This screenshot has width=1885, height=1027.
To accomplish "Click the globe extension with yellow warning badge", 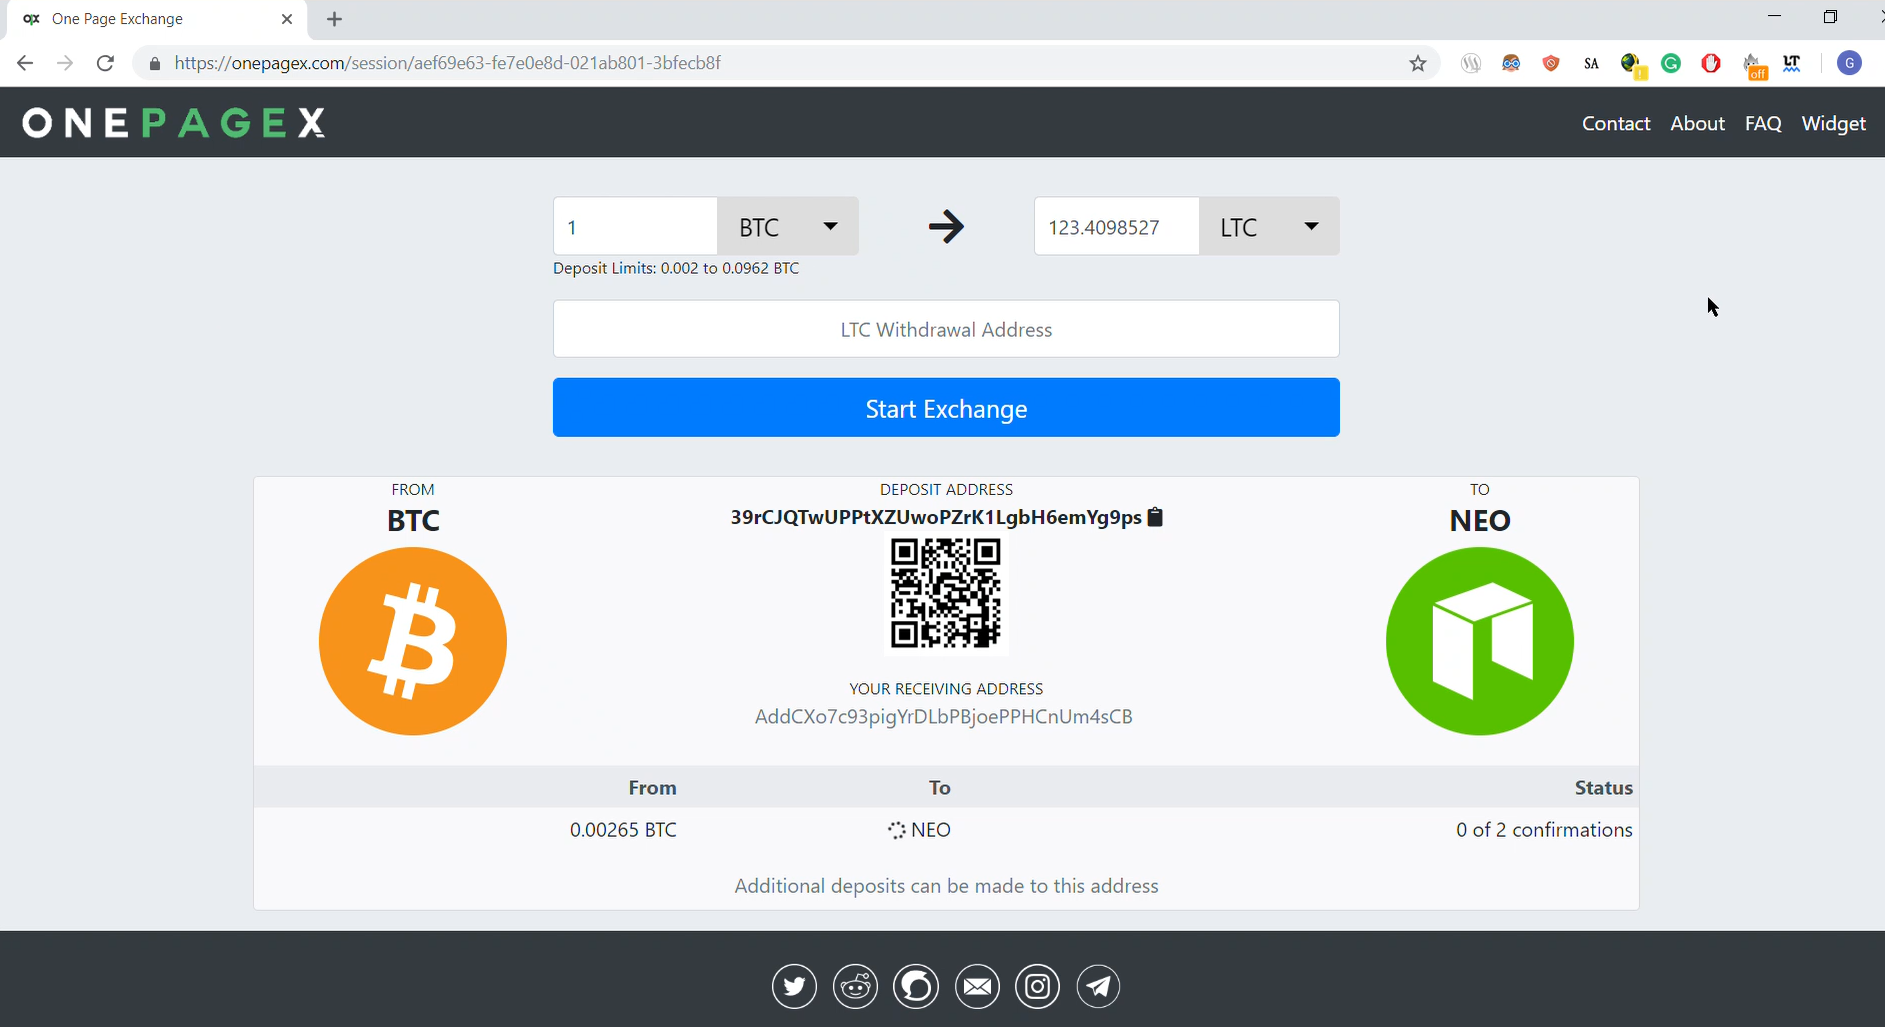I will [1633, 65].
